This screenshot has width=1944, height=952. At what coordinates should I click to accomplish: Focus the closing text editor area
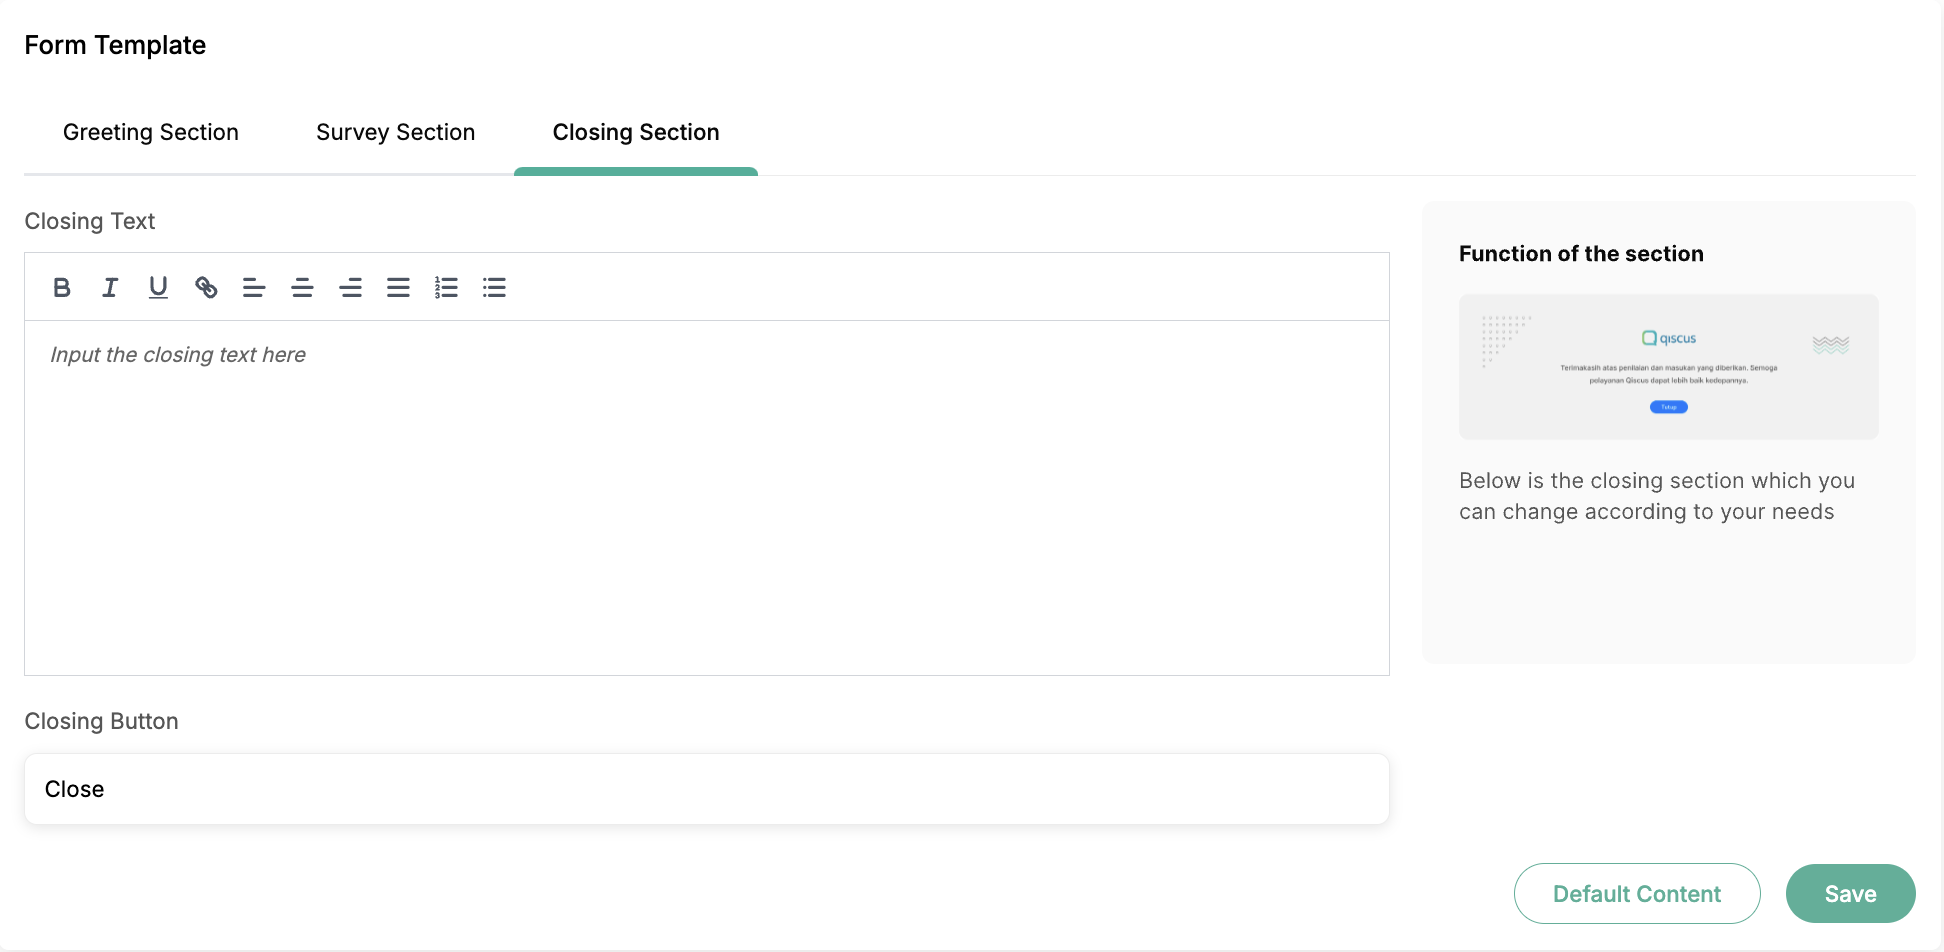707,497
